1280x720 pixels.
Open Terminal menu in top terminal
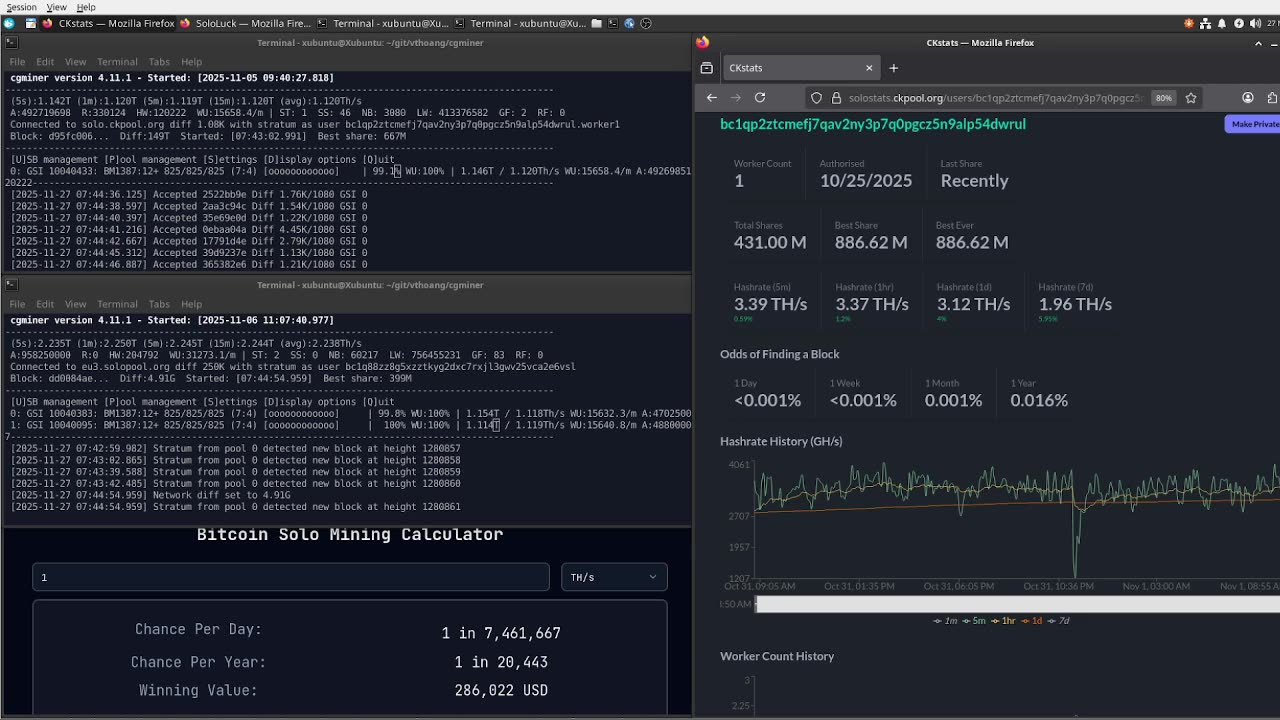click(x=117, y=62)
